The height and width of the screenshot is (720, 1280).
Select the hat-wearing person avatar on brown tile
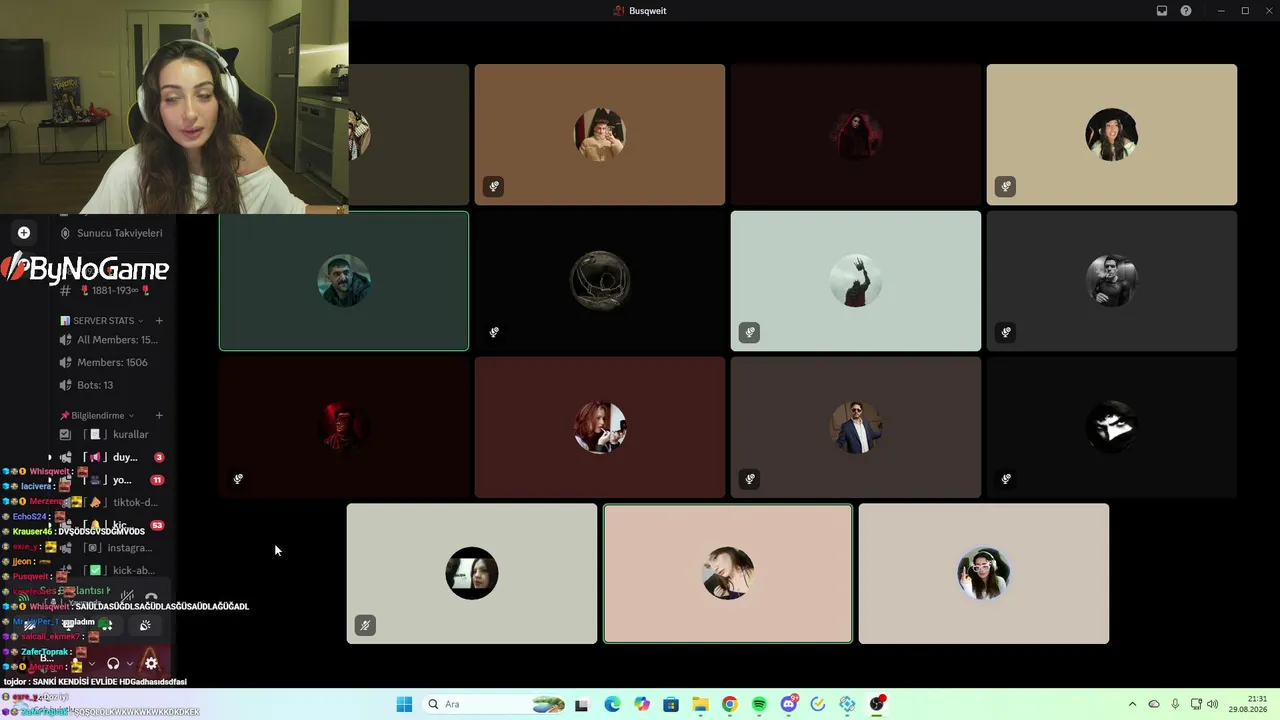(x=600, y=134)
